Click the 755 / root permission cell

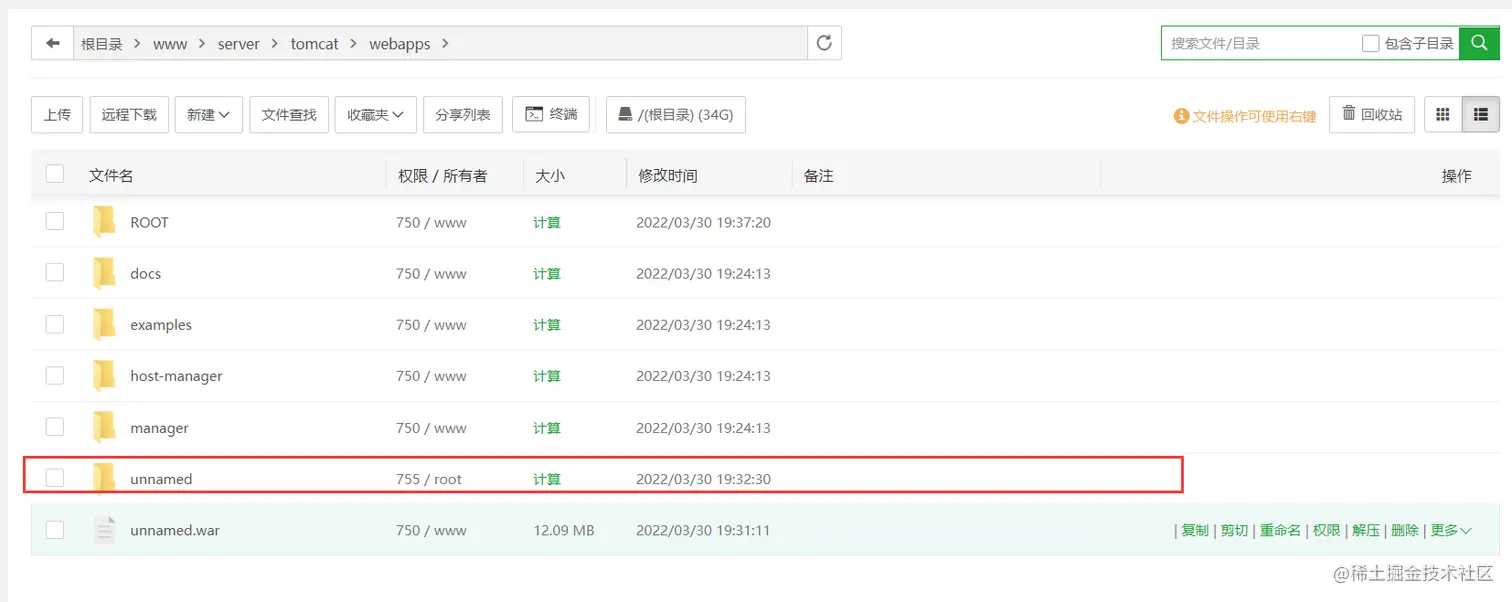point(429,479)
